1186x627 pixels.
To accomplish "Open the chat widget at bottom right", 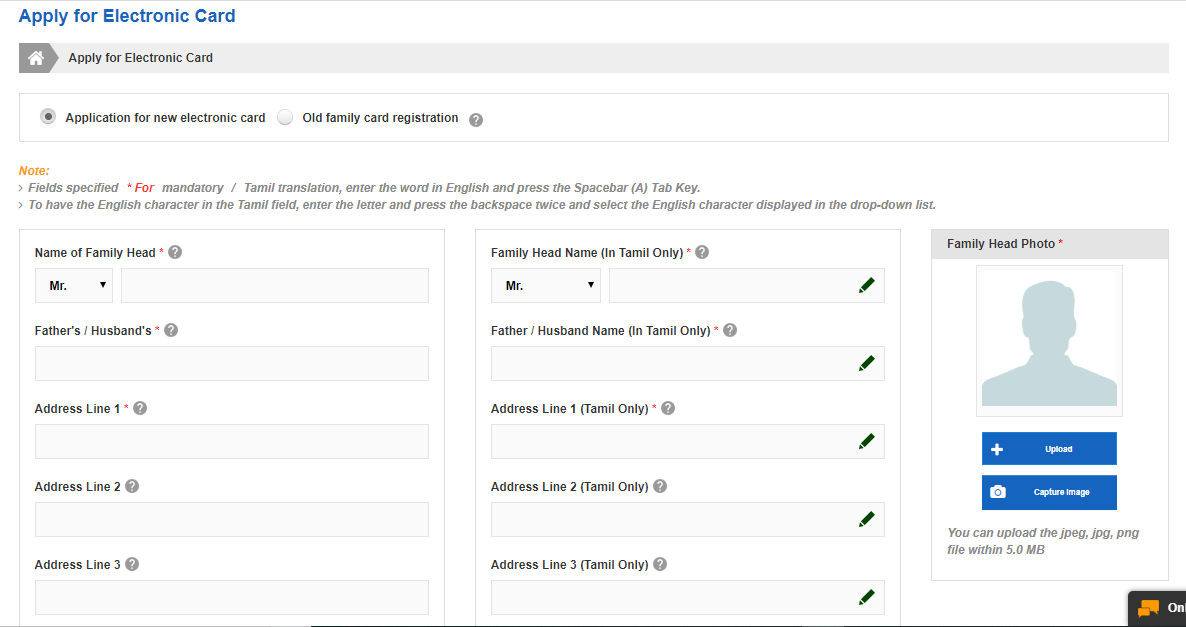I will point(1160,608).
